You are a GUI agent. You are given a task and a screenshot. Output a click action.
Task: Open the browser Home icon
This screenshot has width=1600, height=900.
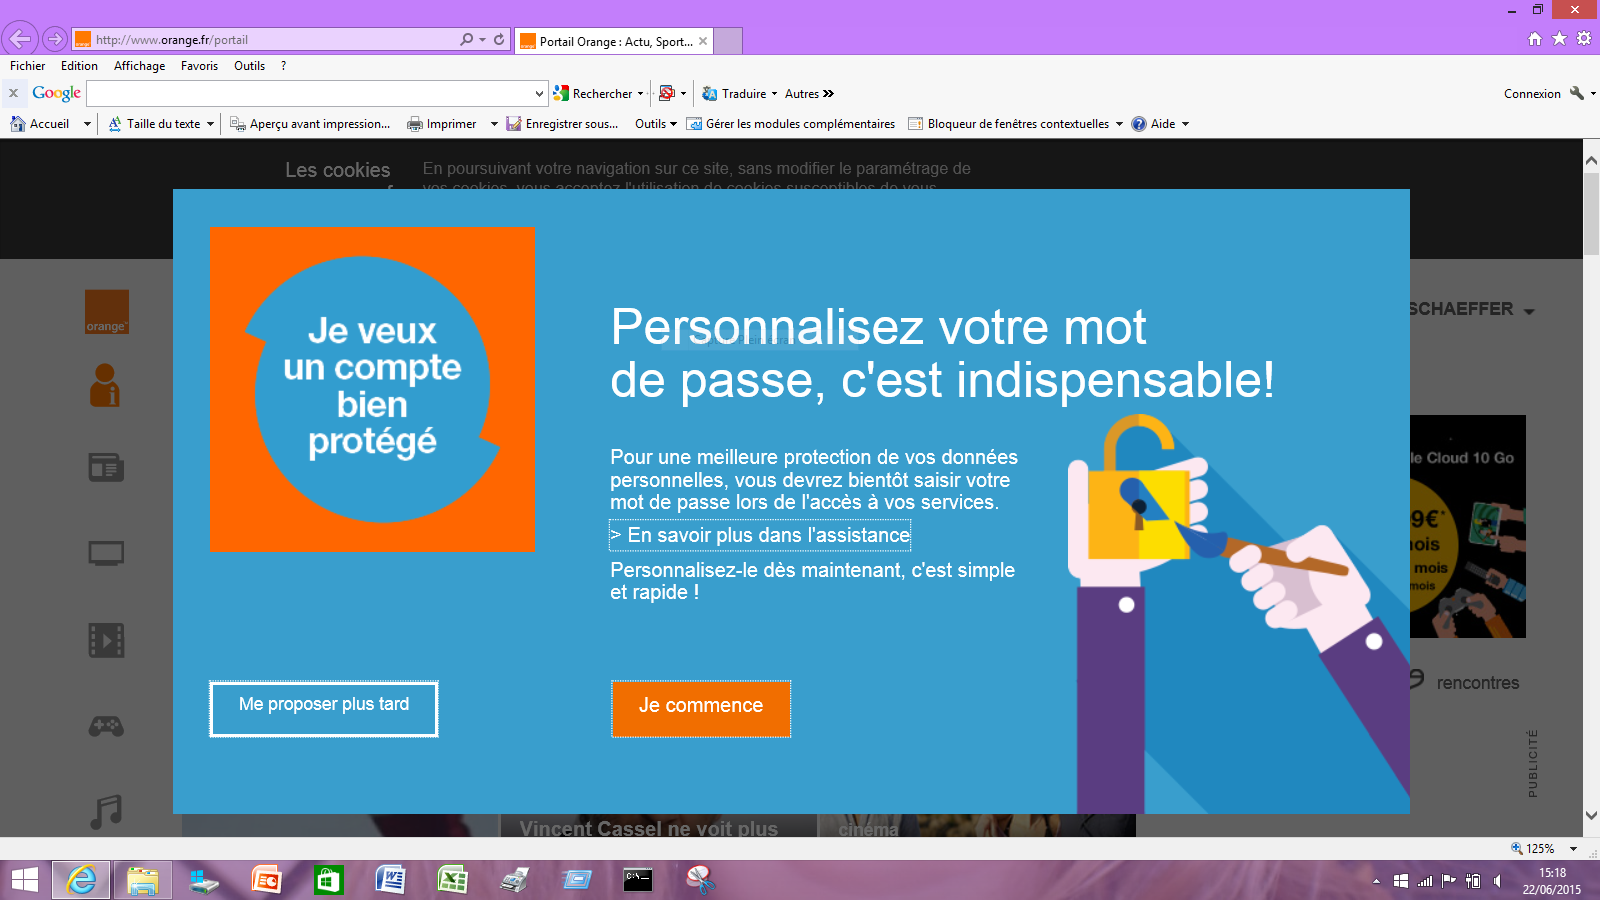(x=1535, y=39)
